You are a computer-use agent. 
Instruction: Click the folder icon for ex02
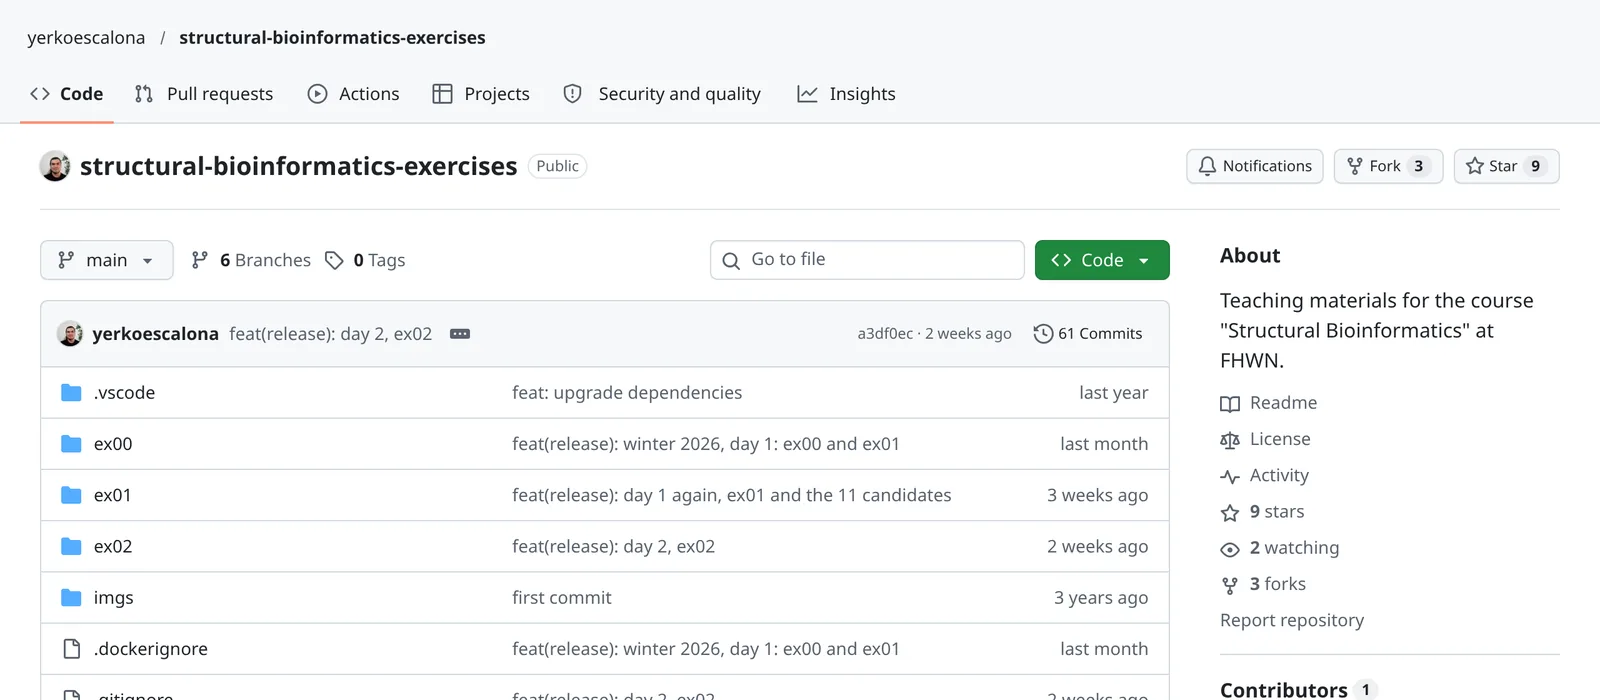click(71, 547)
